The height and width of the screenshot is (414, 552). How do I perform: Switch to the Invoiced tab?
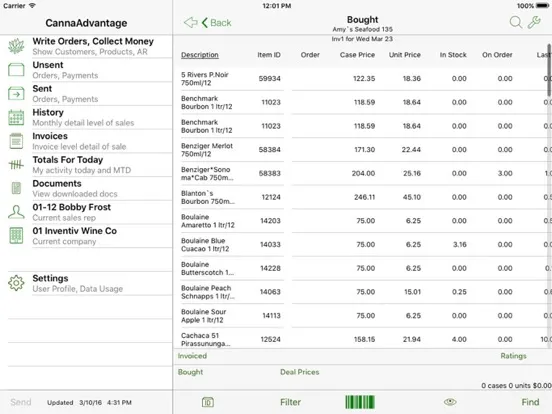pos(192,356)
